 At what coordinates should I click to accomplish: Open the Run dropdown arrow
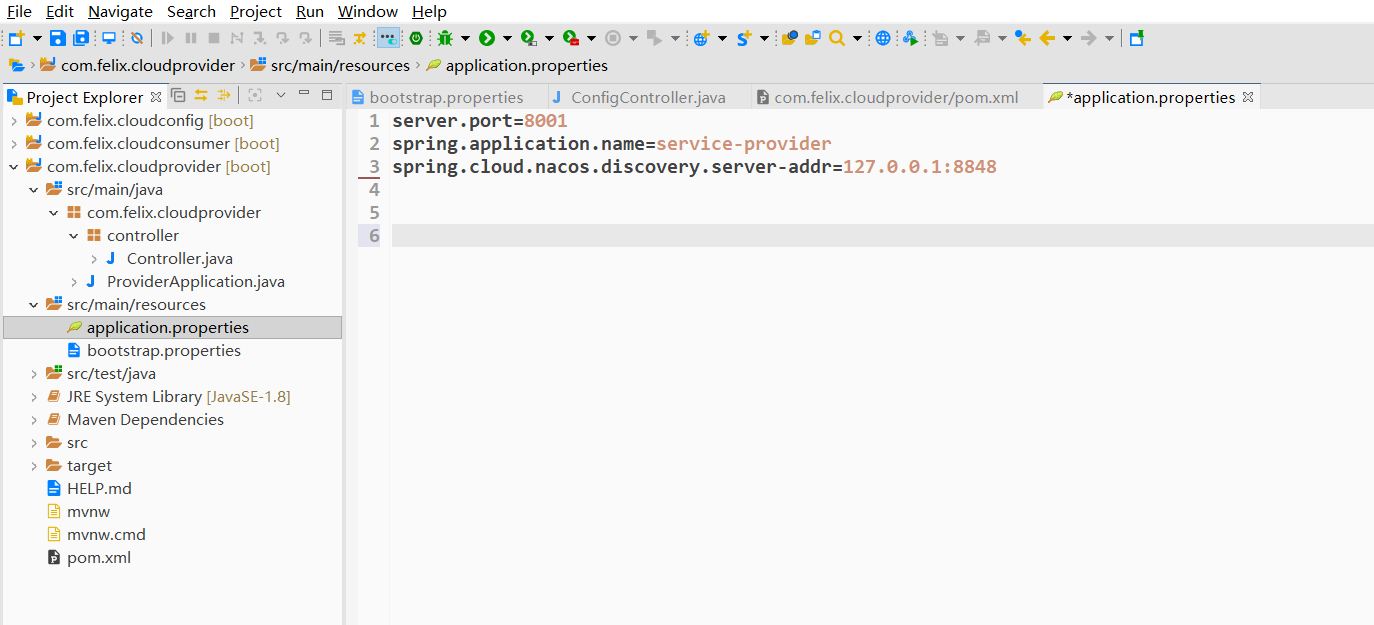pos(507,38)
